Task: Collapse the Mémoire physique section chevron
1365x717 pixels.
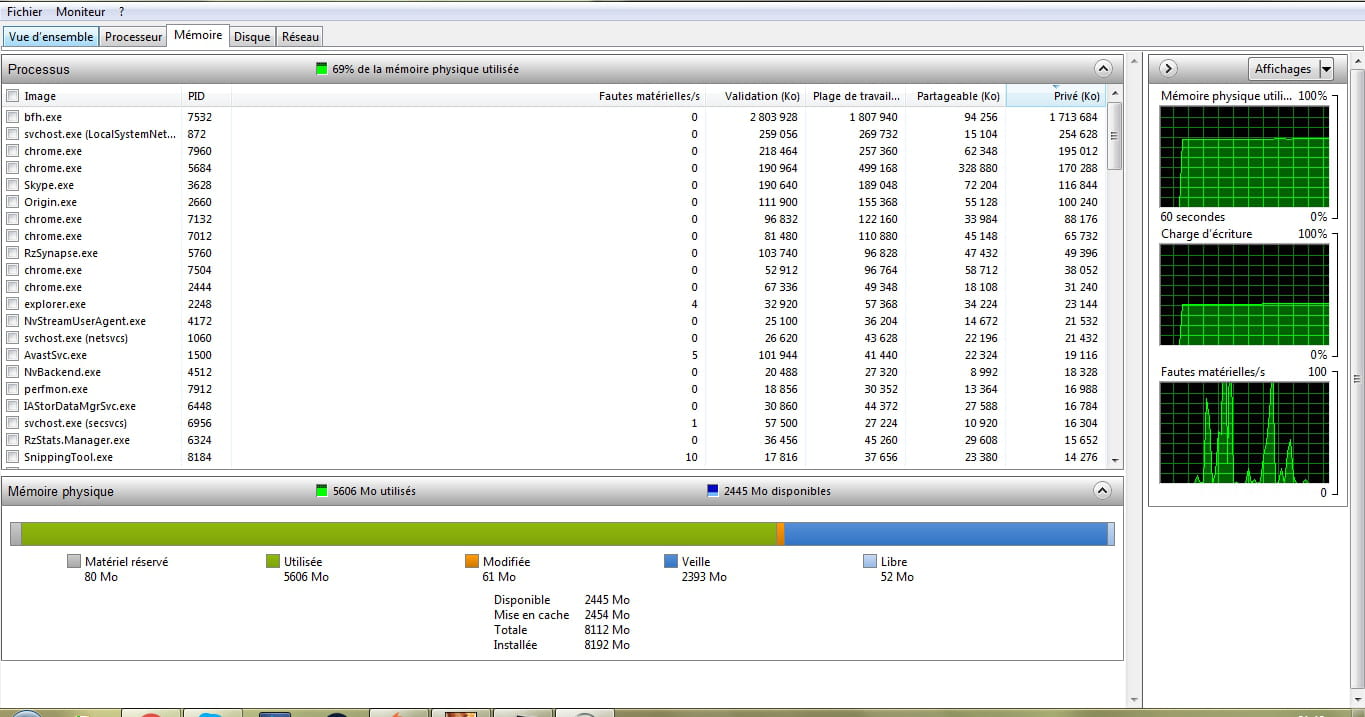Action: click(x=1103, y=491)
